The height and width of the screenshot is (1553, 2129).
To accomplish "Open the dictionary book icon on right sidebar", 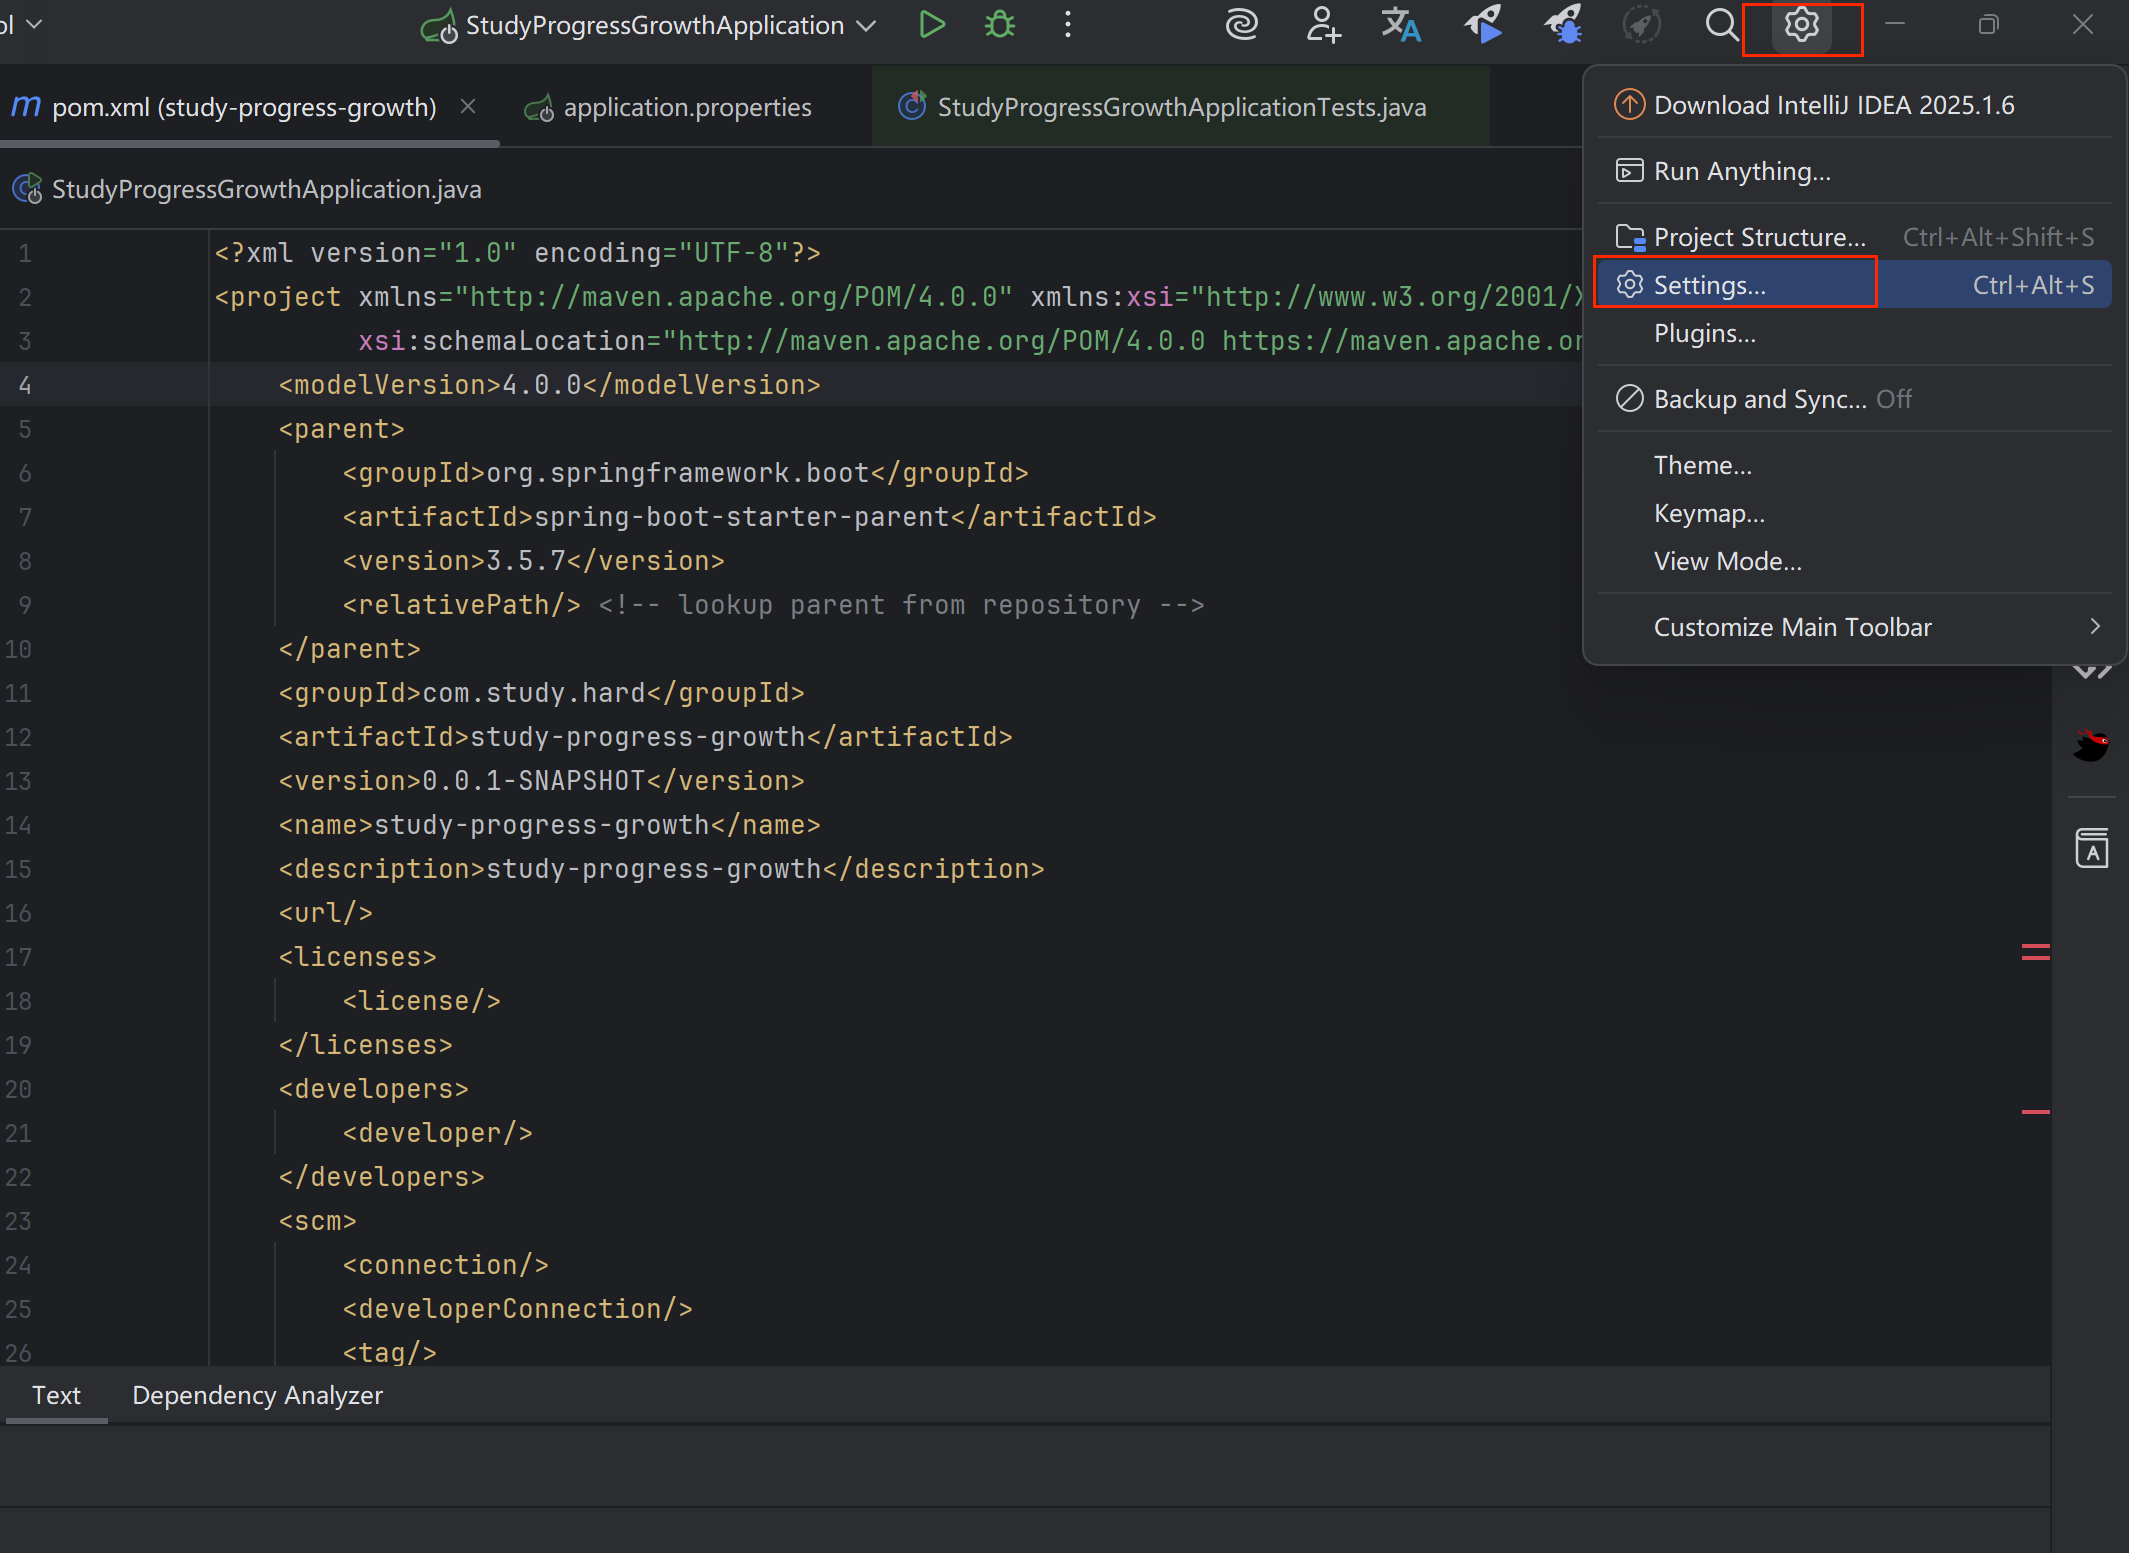I will pyautogui.click(x=2093, y=847).
